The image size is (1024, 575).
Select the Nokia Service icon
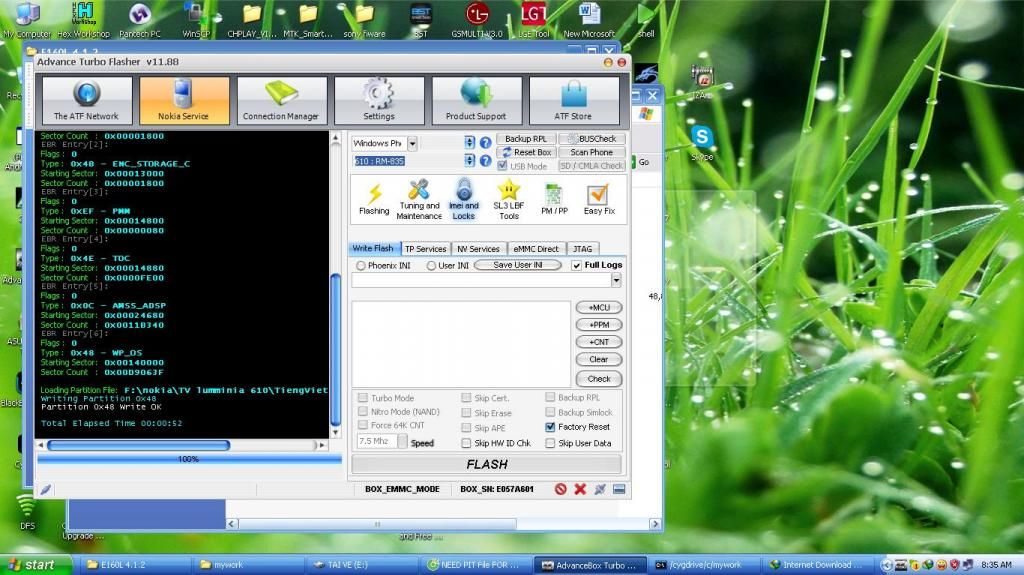[x=184, y=100]
